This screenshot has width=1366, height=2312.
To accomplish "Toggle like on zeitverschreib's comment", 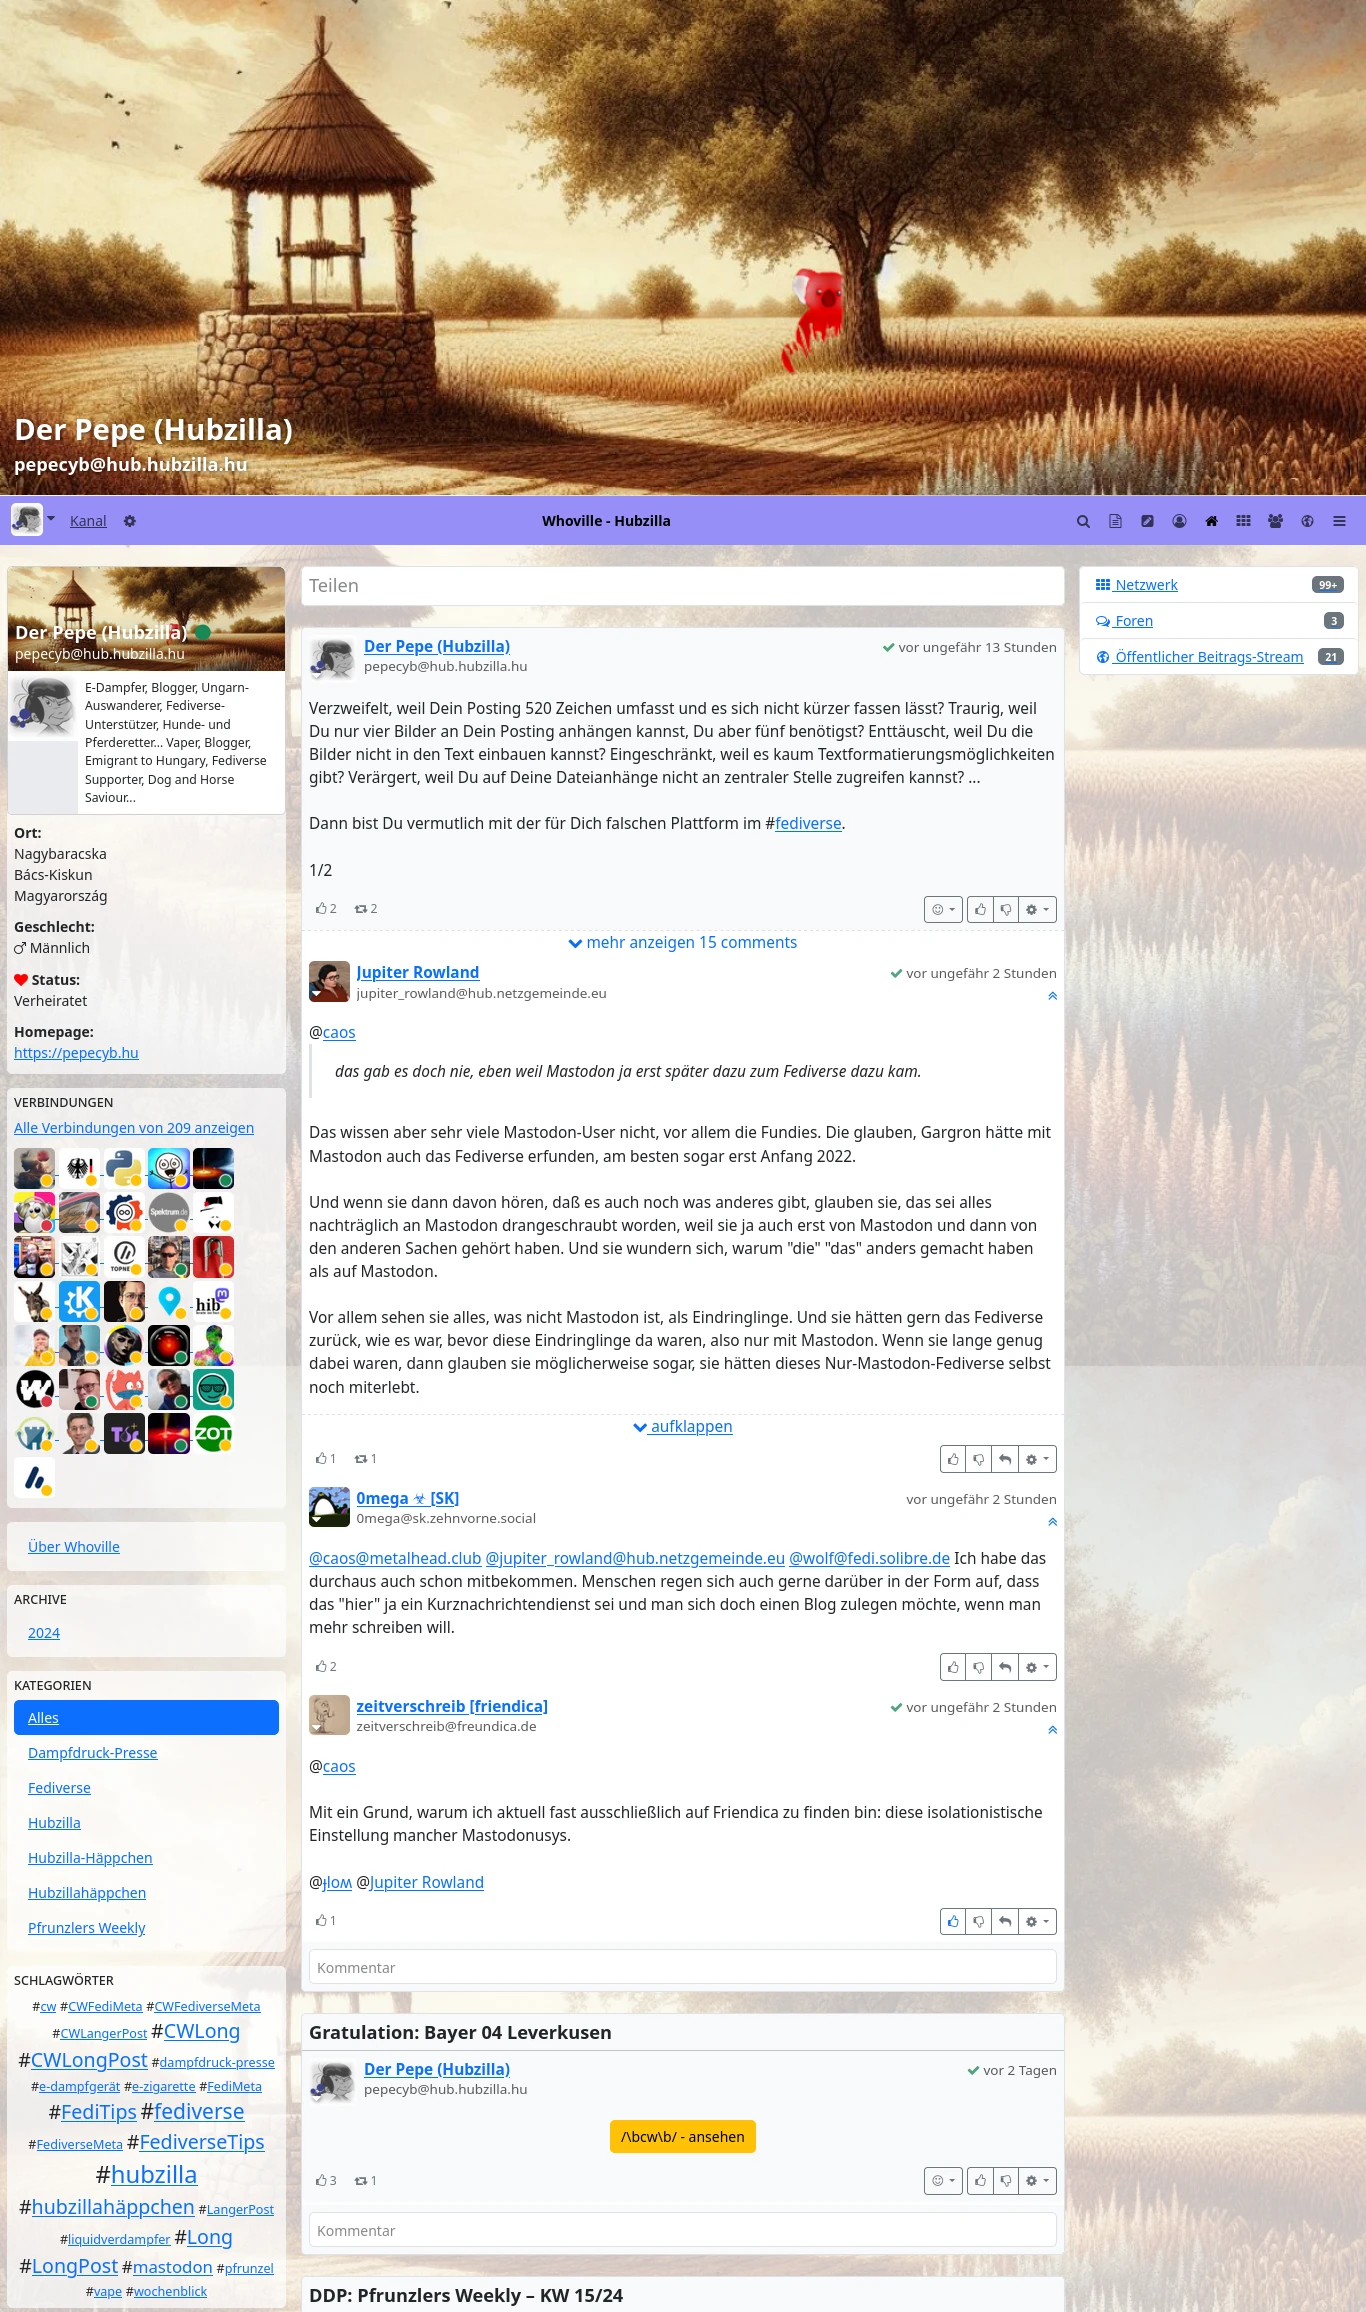I will pyautogui.click(x=953, y=1921).
